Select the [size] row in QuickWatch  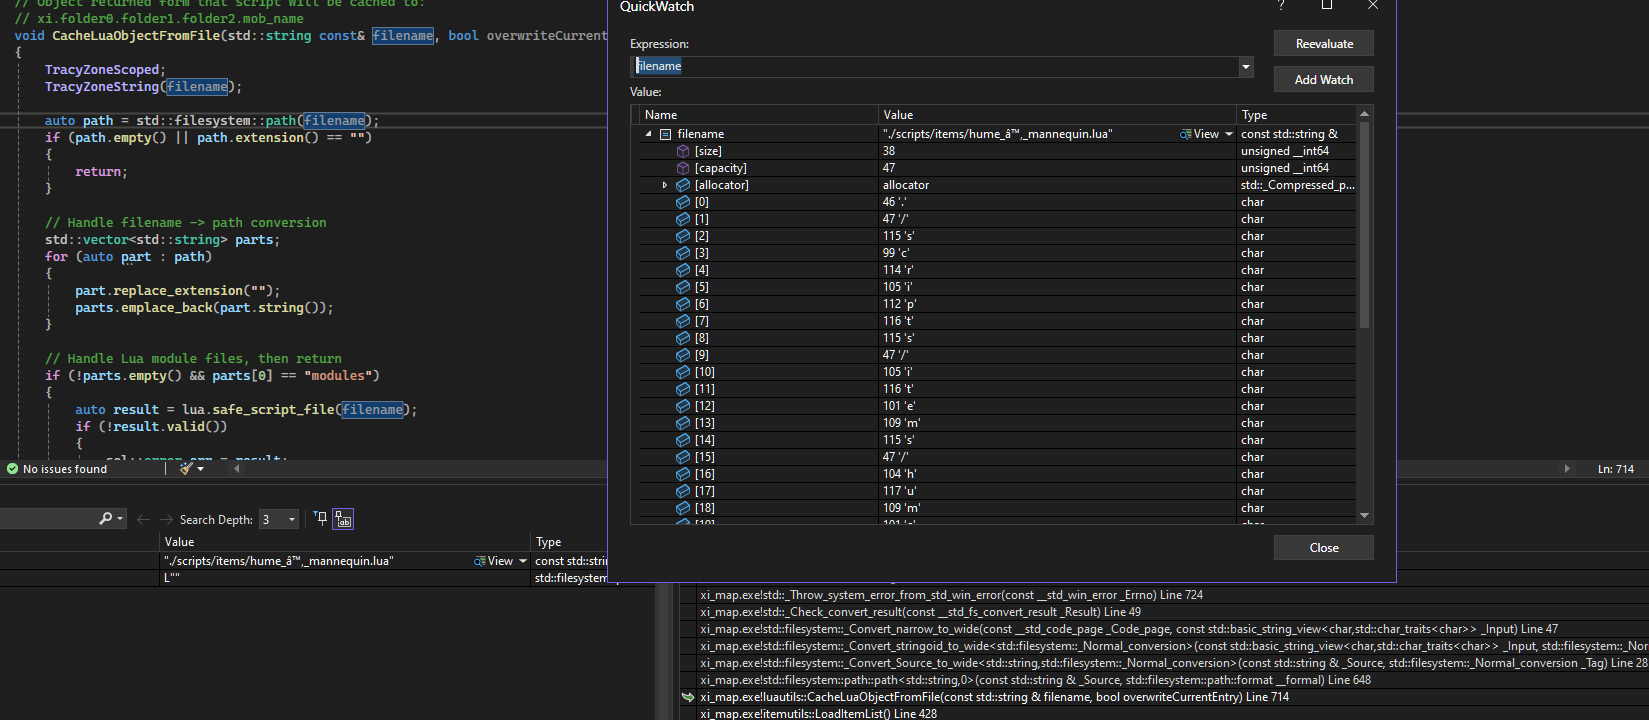[708, 151]
